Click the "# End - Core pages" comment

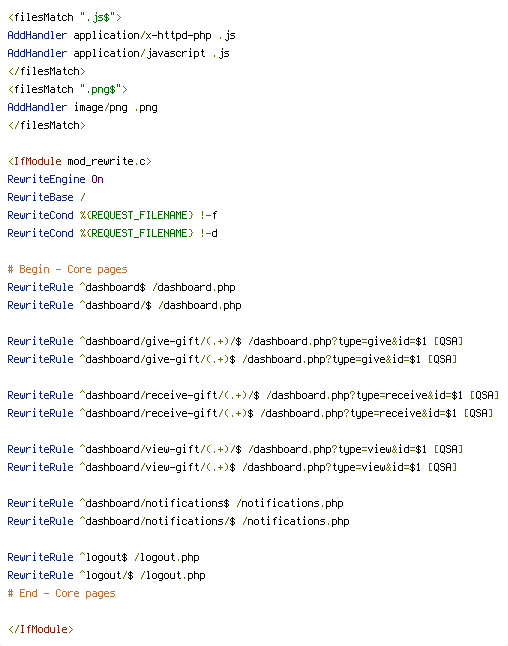[x=61, y=593]
